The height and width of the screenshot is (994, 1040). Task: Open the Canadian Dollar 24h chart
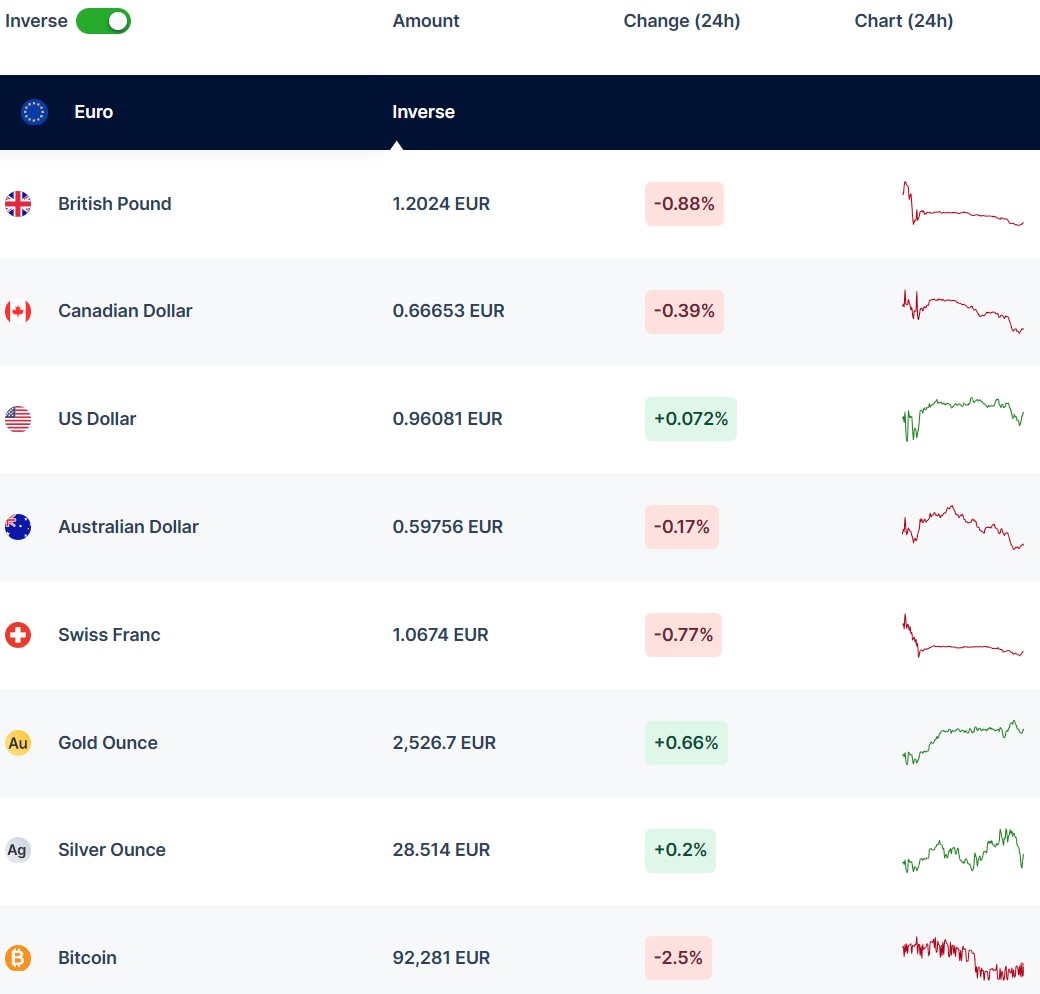click(962, 311)
